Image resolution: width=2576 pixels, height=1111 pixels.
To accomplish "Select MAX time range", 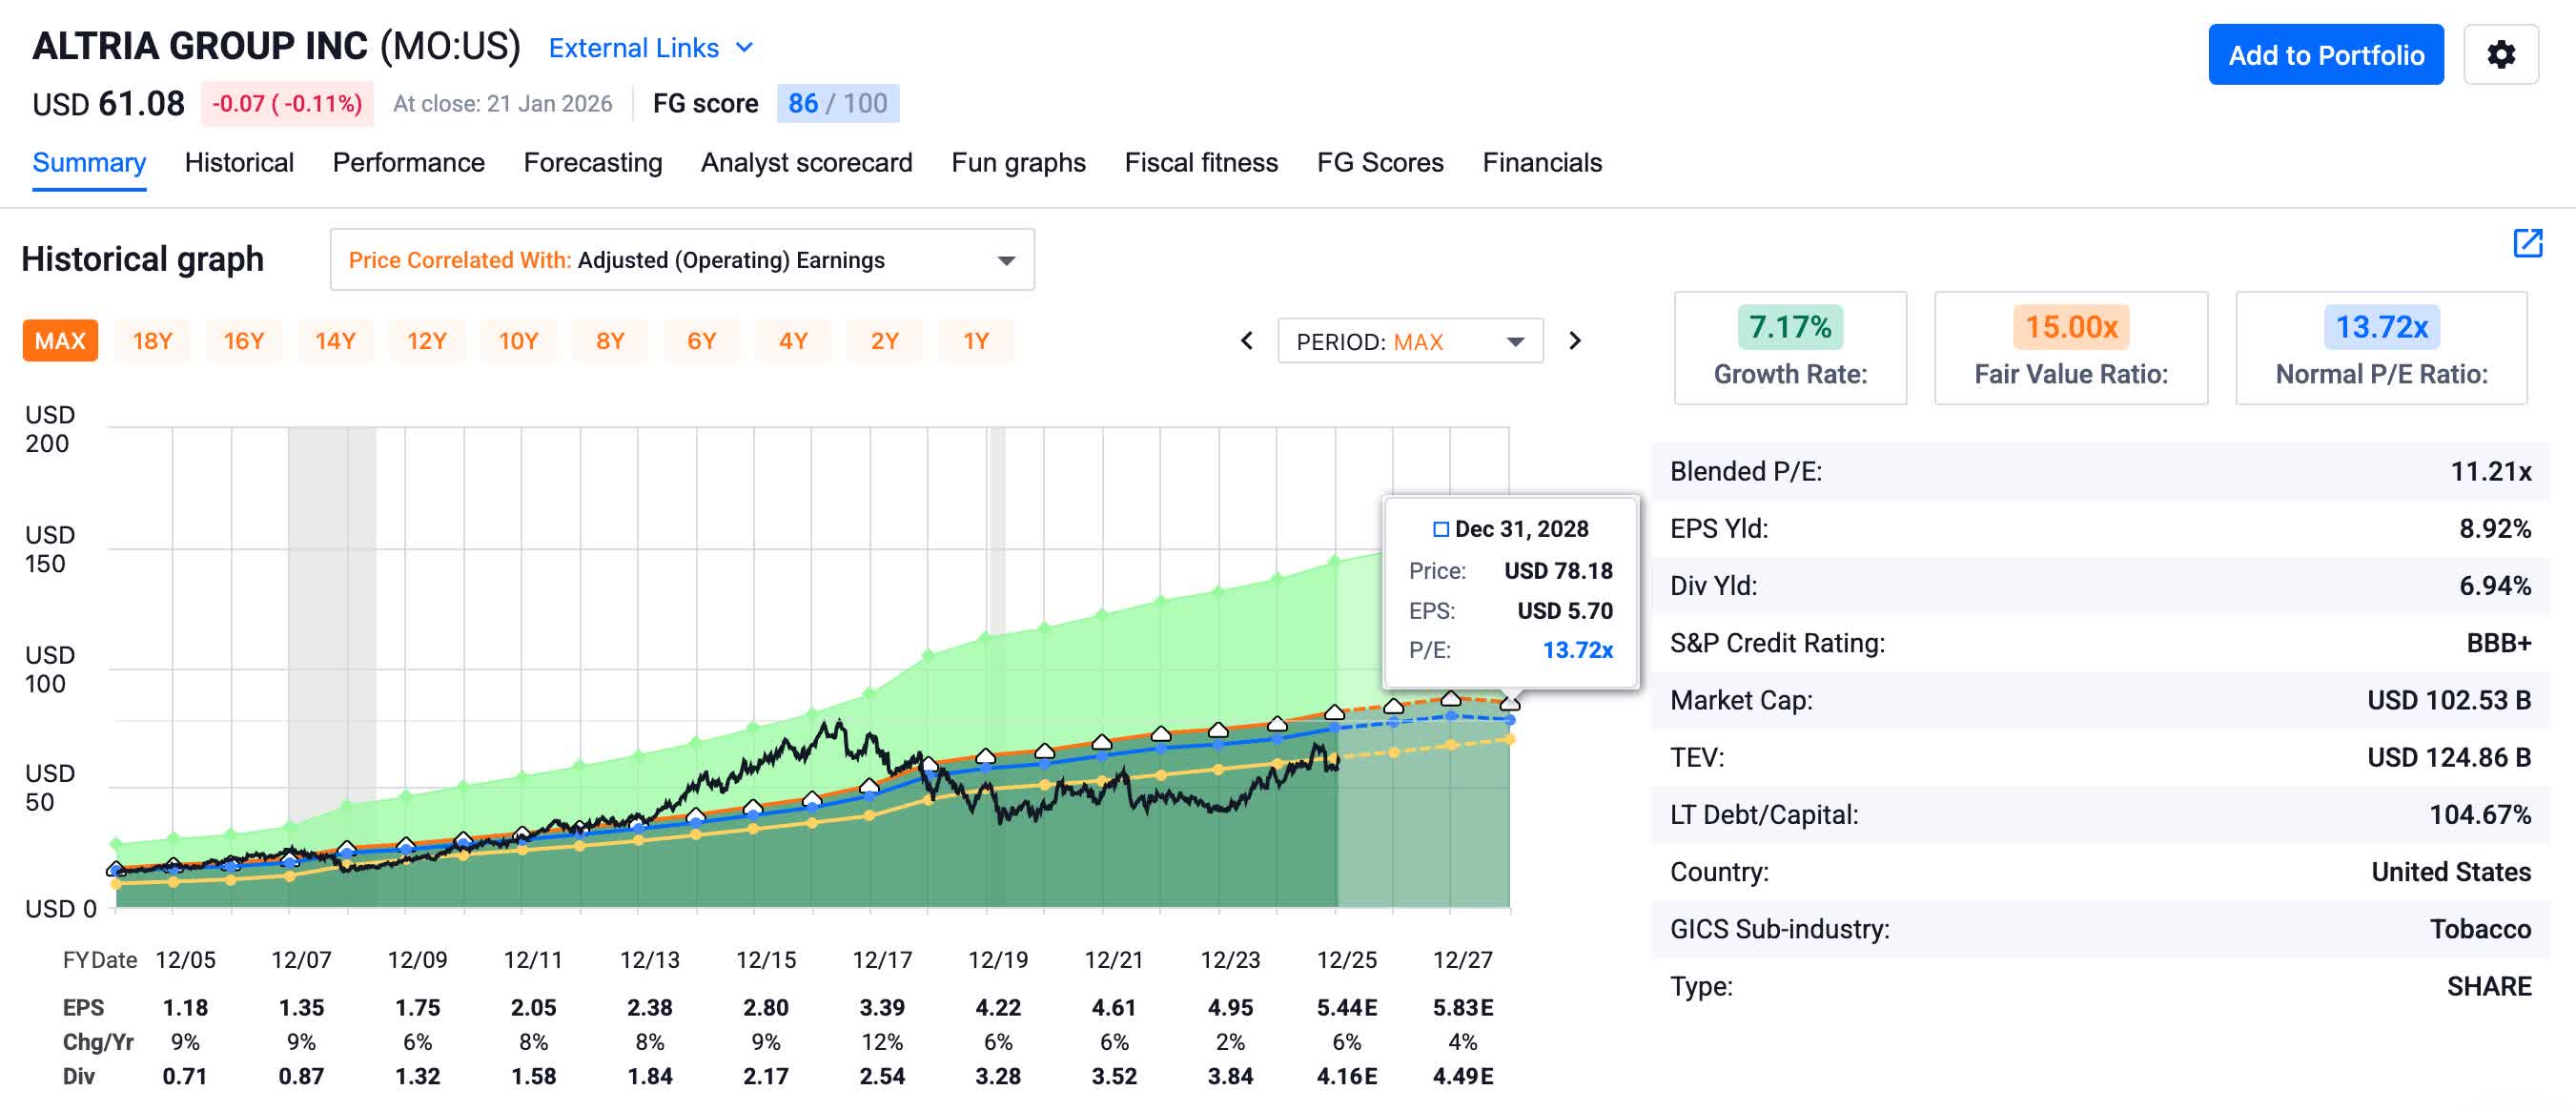I will click(60, 341).
